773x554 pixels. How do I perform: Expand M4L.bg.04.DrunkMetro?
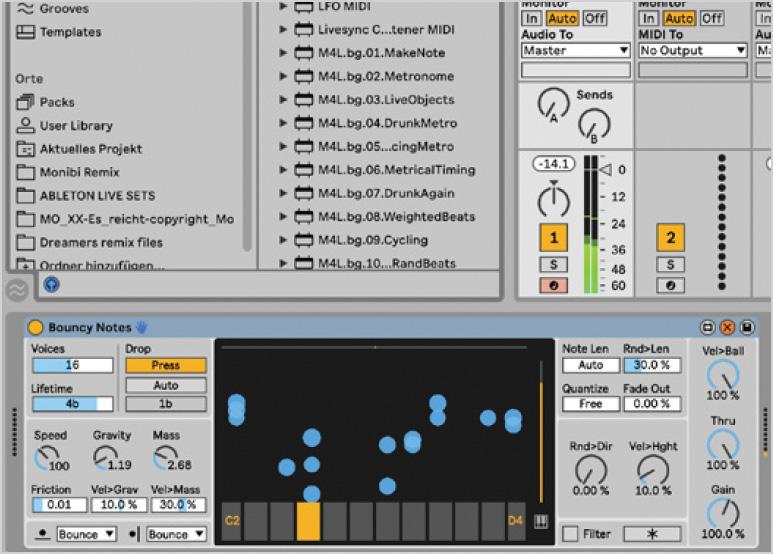point(283,123)
